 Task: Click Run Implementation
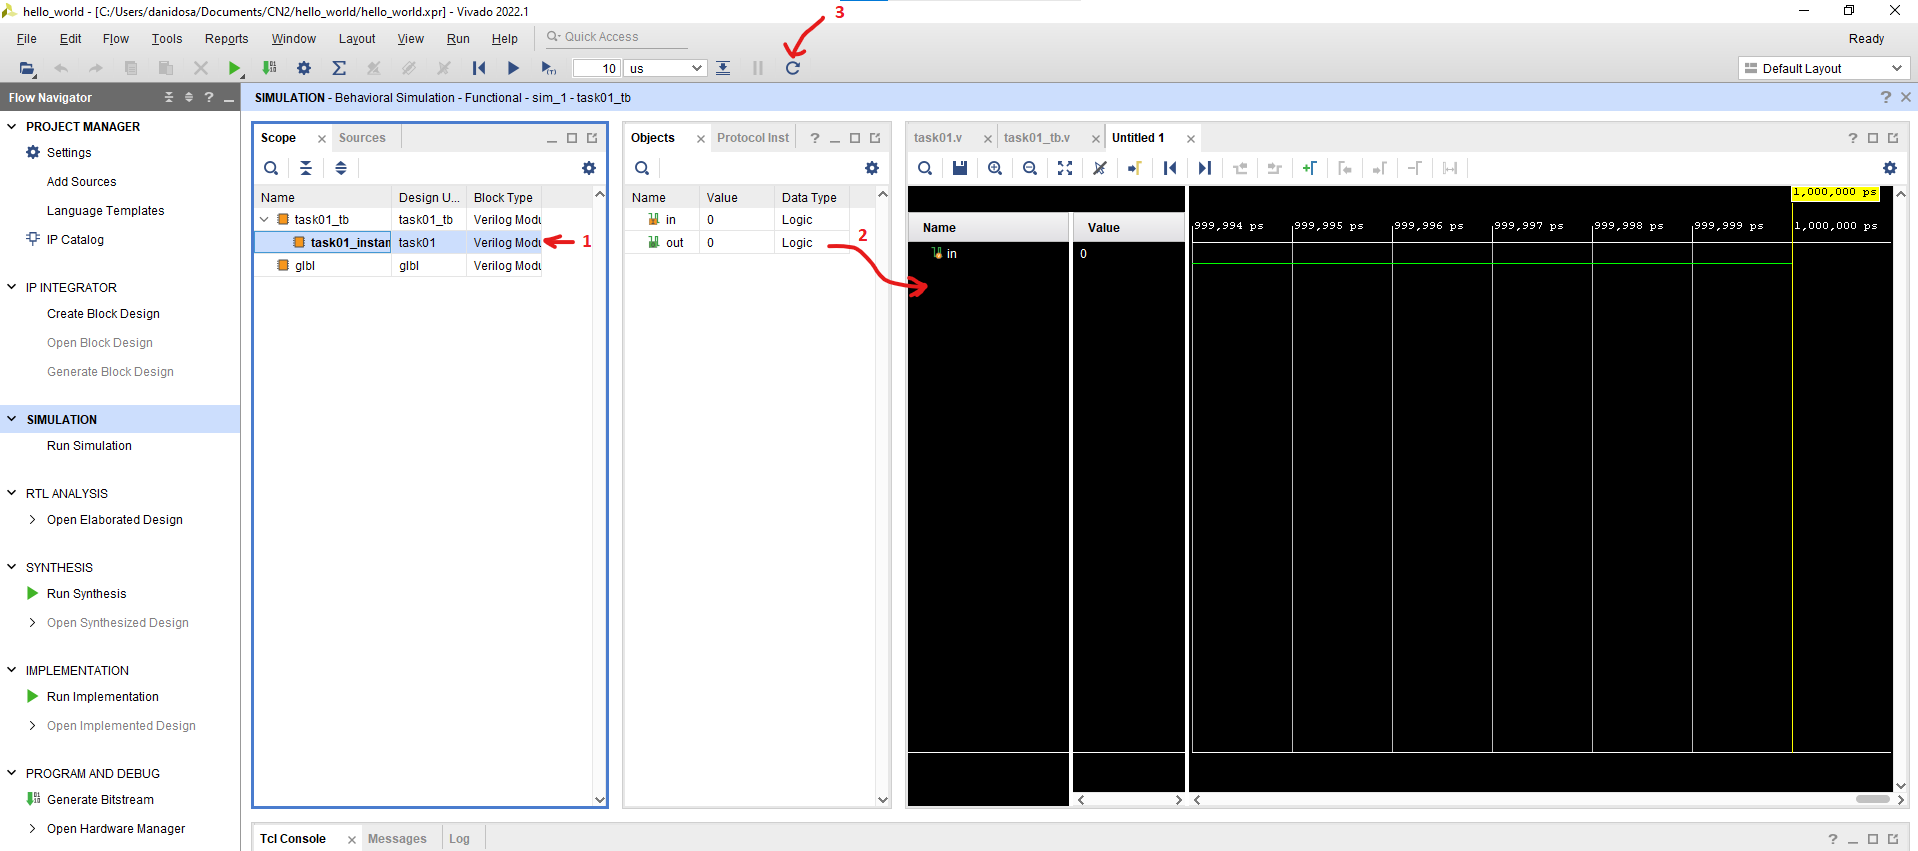tap(102, 697)
